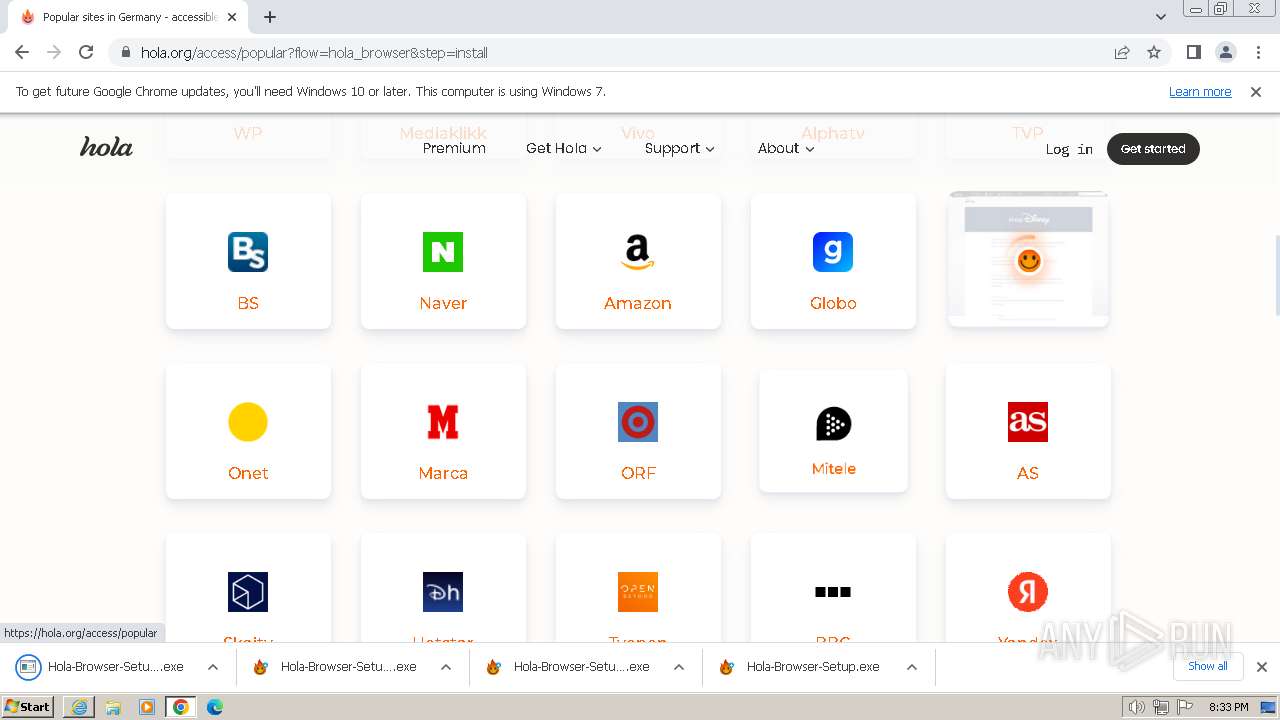Go to the hola logo homepage
1280x720 pixels.
pyautogui.click(x=106, y=148)
